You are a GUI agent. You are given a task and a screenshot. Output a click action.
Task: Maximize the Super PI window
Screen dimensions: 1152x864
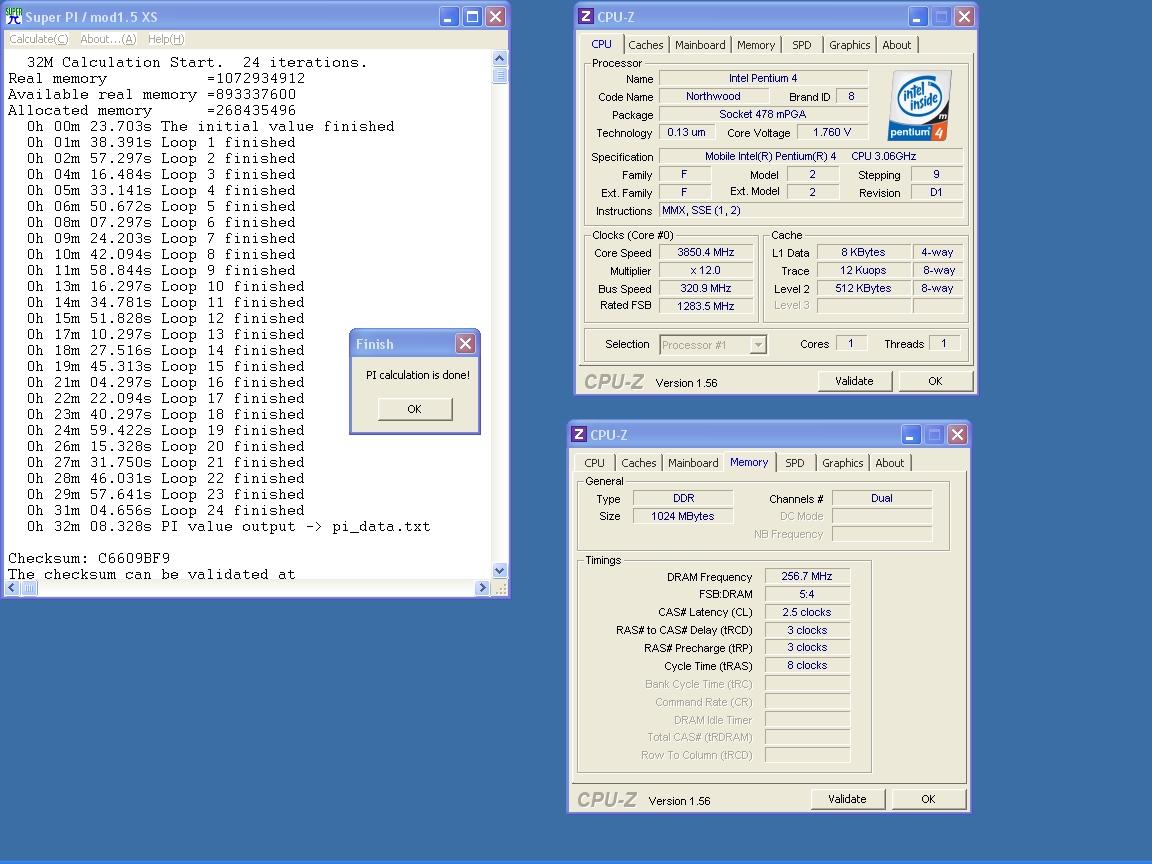point(472,16)
